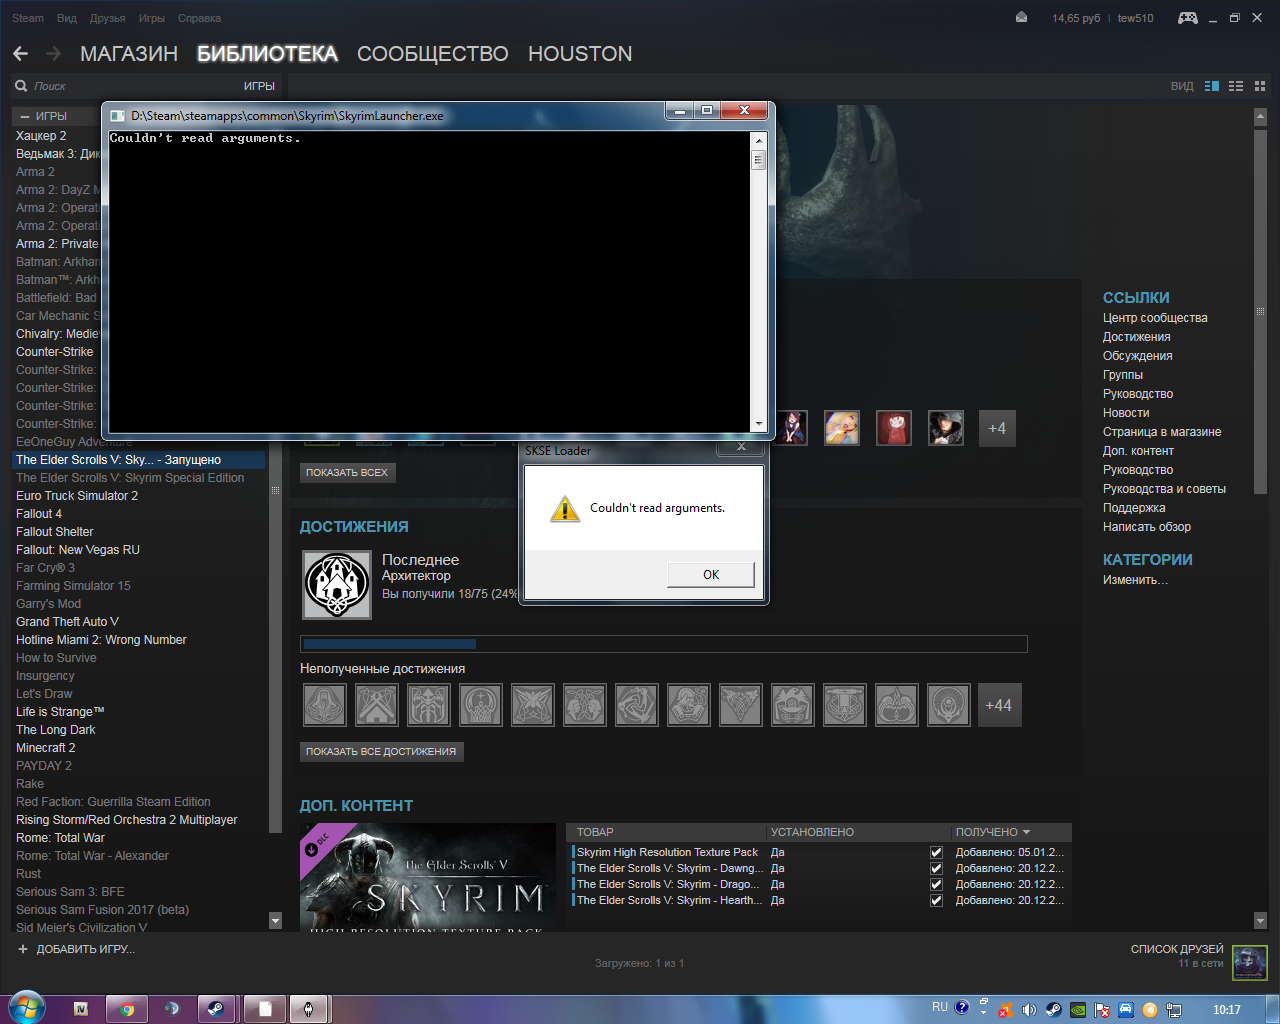The height and width of the screenshot is (1024, 1280).
Task: Toggle Skyrim High Resolution Texture Pack checkbox
Action: point(936,853)
